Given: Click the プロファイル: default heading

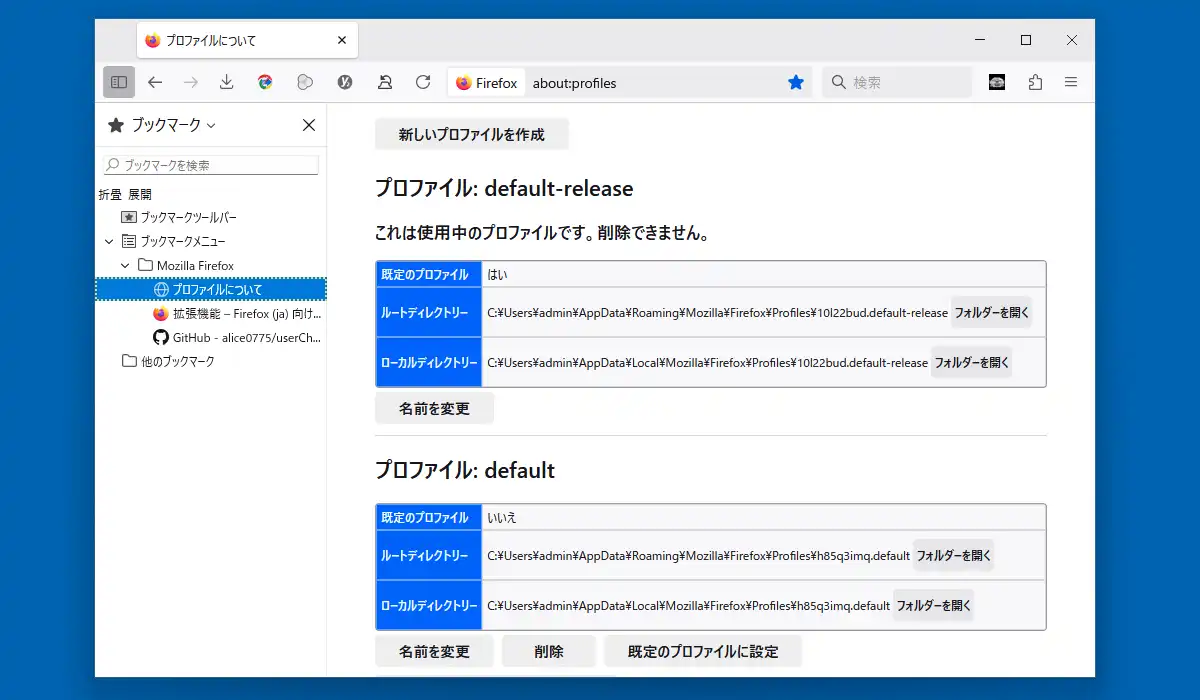Looking at the screenshot, I should click(465, 470).
